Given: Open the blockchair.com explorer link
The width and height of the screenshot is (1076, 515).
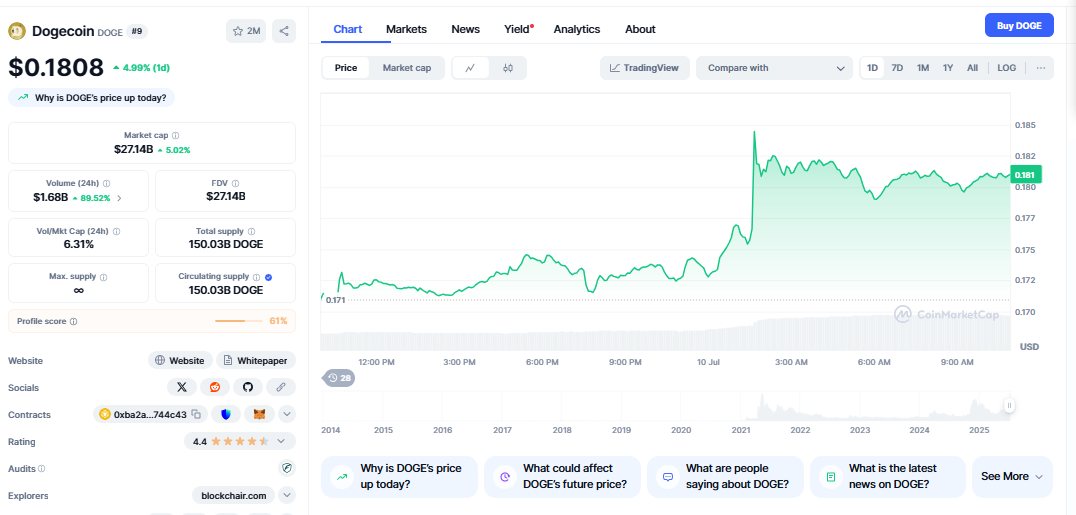Looking at the screenshot, I should click(233, 495).
